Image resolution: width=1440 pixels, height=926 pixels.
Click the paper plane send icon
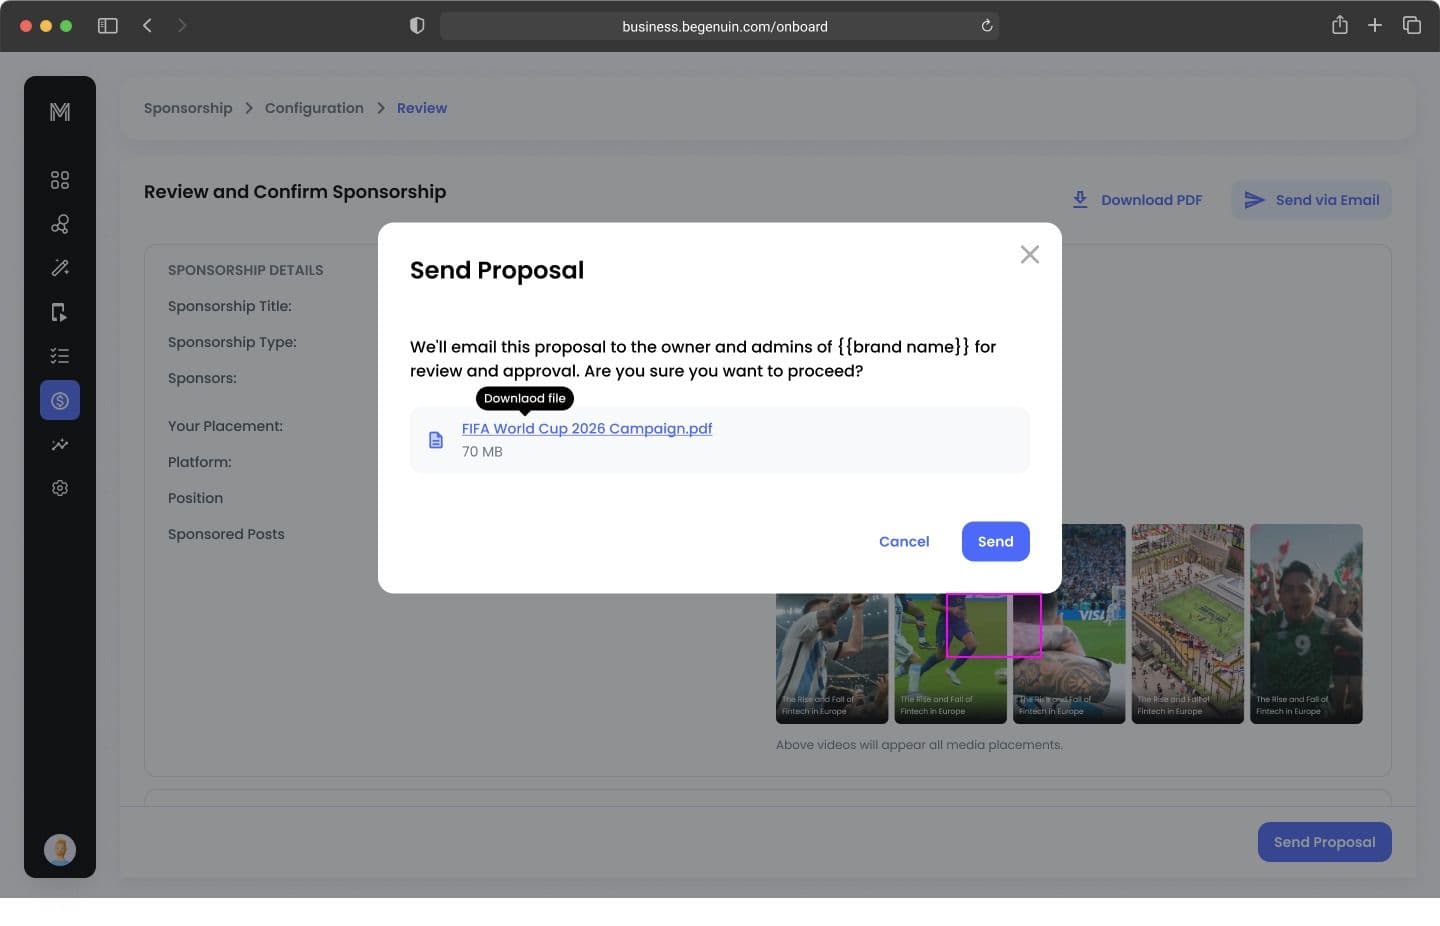pos(1254,200)
